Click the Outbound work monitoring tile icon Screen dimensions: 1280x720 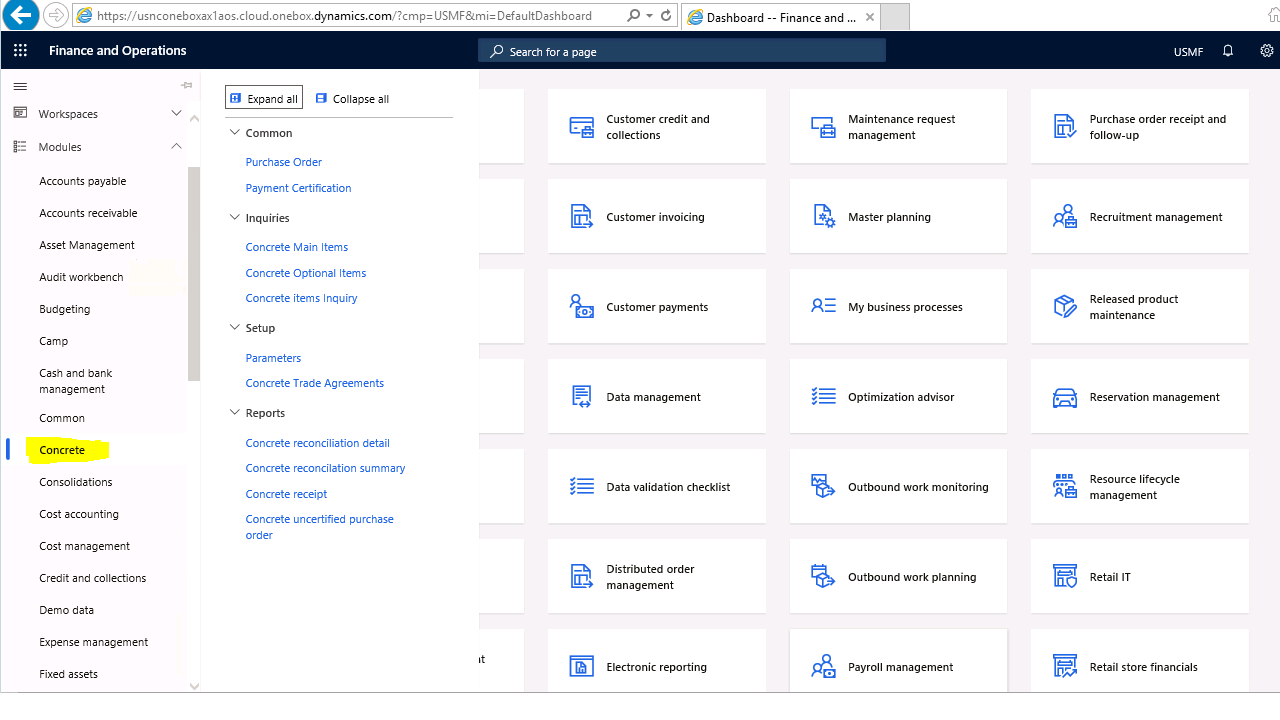point(823,487)
